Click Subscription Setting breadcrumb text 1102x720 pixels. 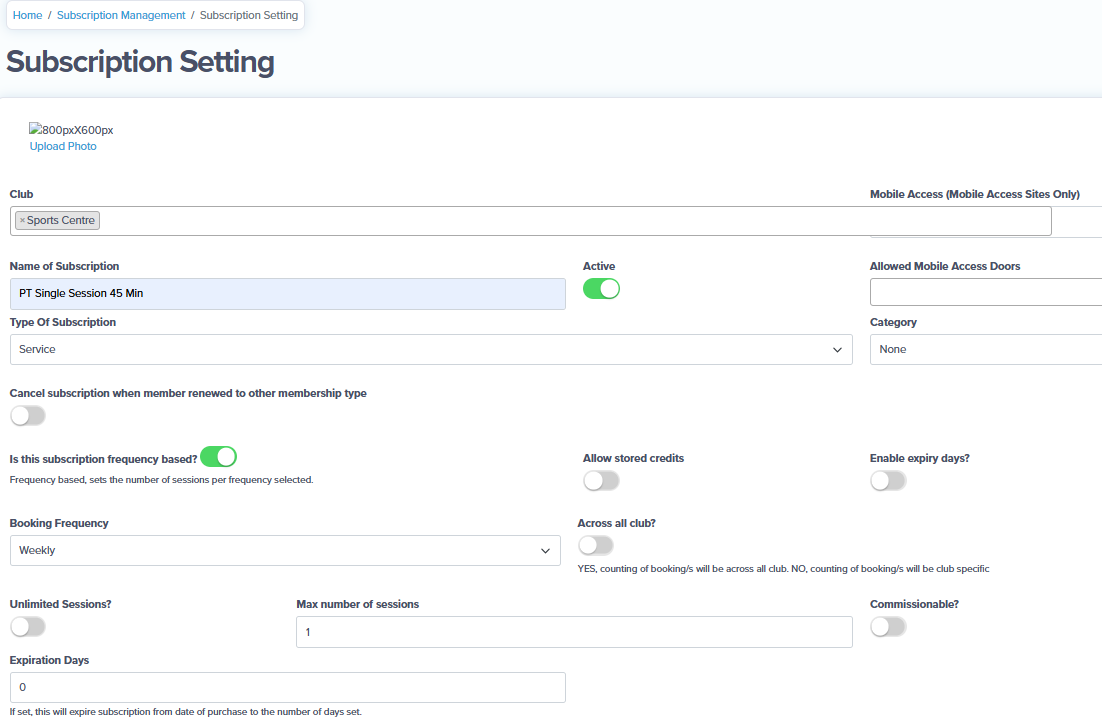pos(249,15)
